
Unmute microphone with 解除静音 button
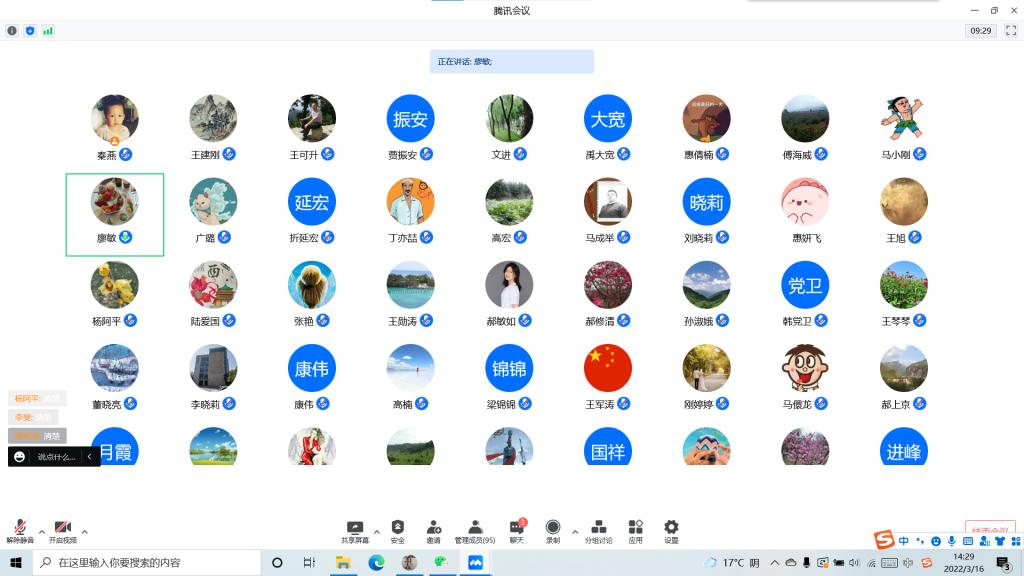18,530
